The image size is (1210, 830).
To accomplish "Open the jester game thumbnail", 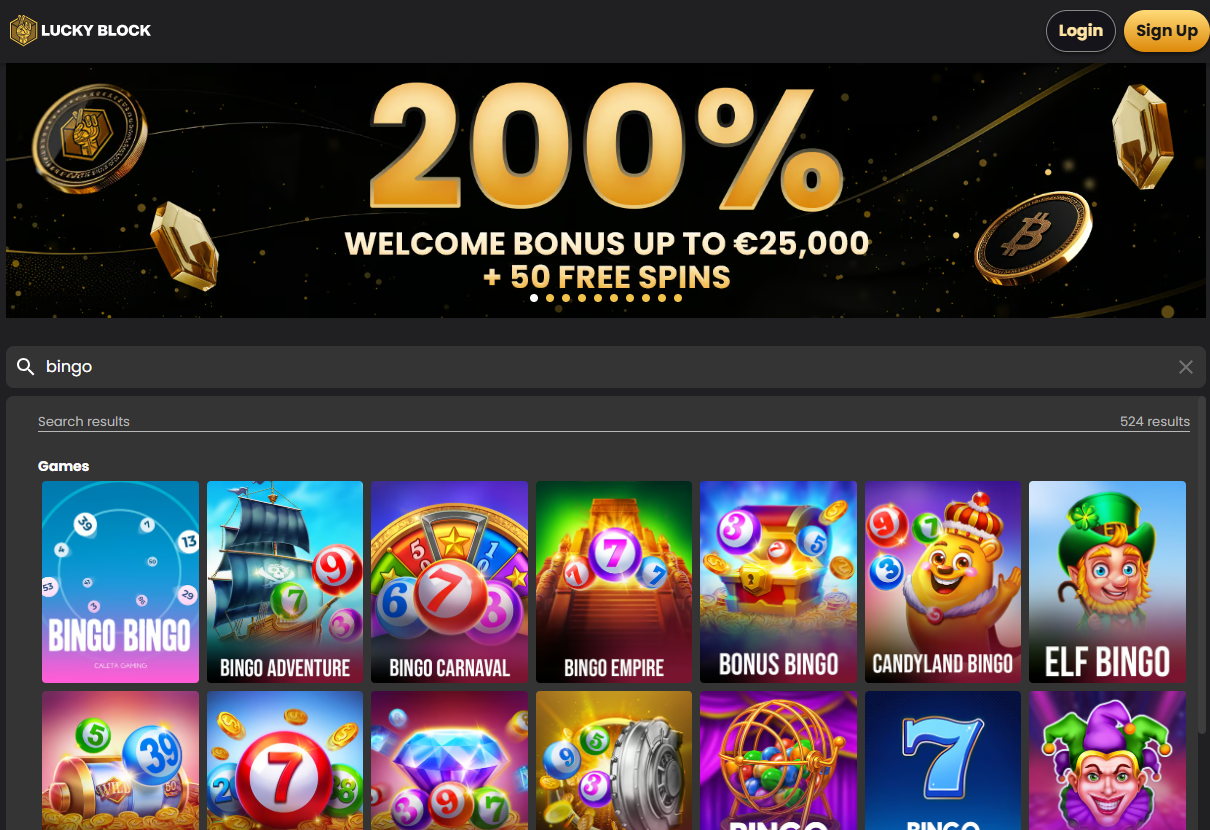I will [x=1107, y=761].
